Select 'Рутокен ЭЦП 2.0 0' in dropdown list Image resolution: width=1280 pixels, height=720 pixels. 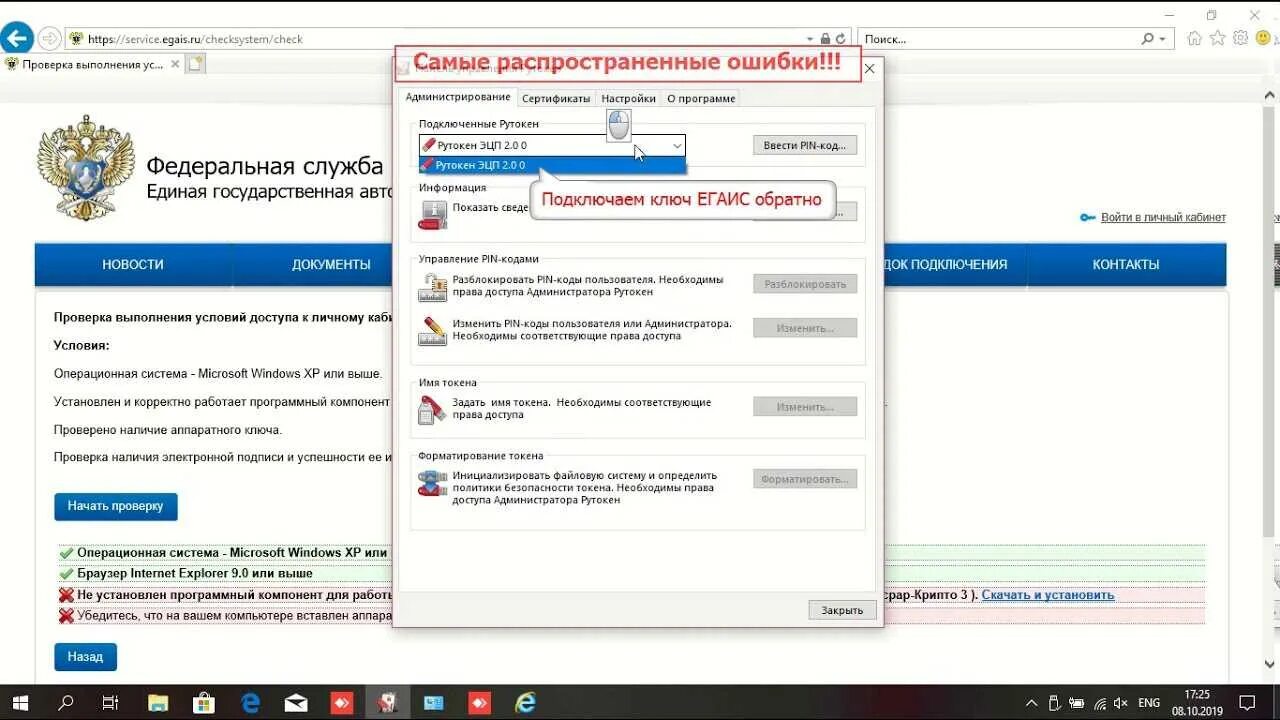(x=553, y=165)
